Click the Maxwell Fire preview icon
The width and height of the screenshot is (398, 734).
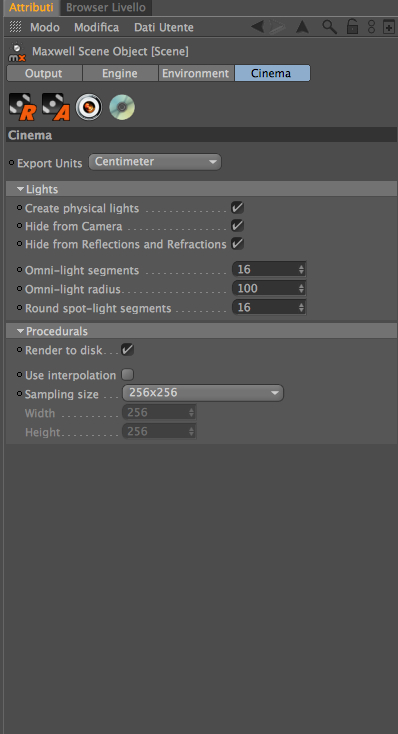point(89,107)
